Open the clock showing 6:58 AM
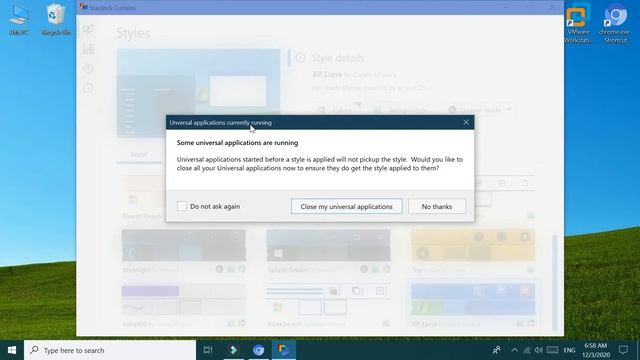The image size is (640, 360). click(x=596, y=350)
